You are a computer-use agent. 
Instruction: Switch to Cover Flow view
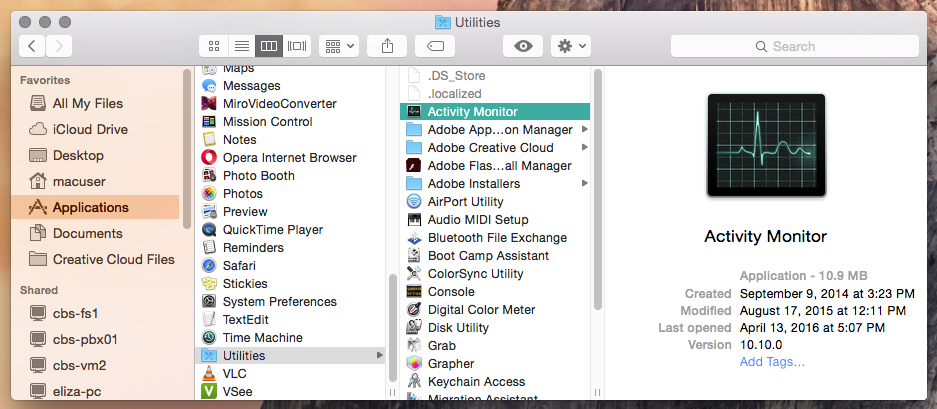[x=297, y=46]
